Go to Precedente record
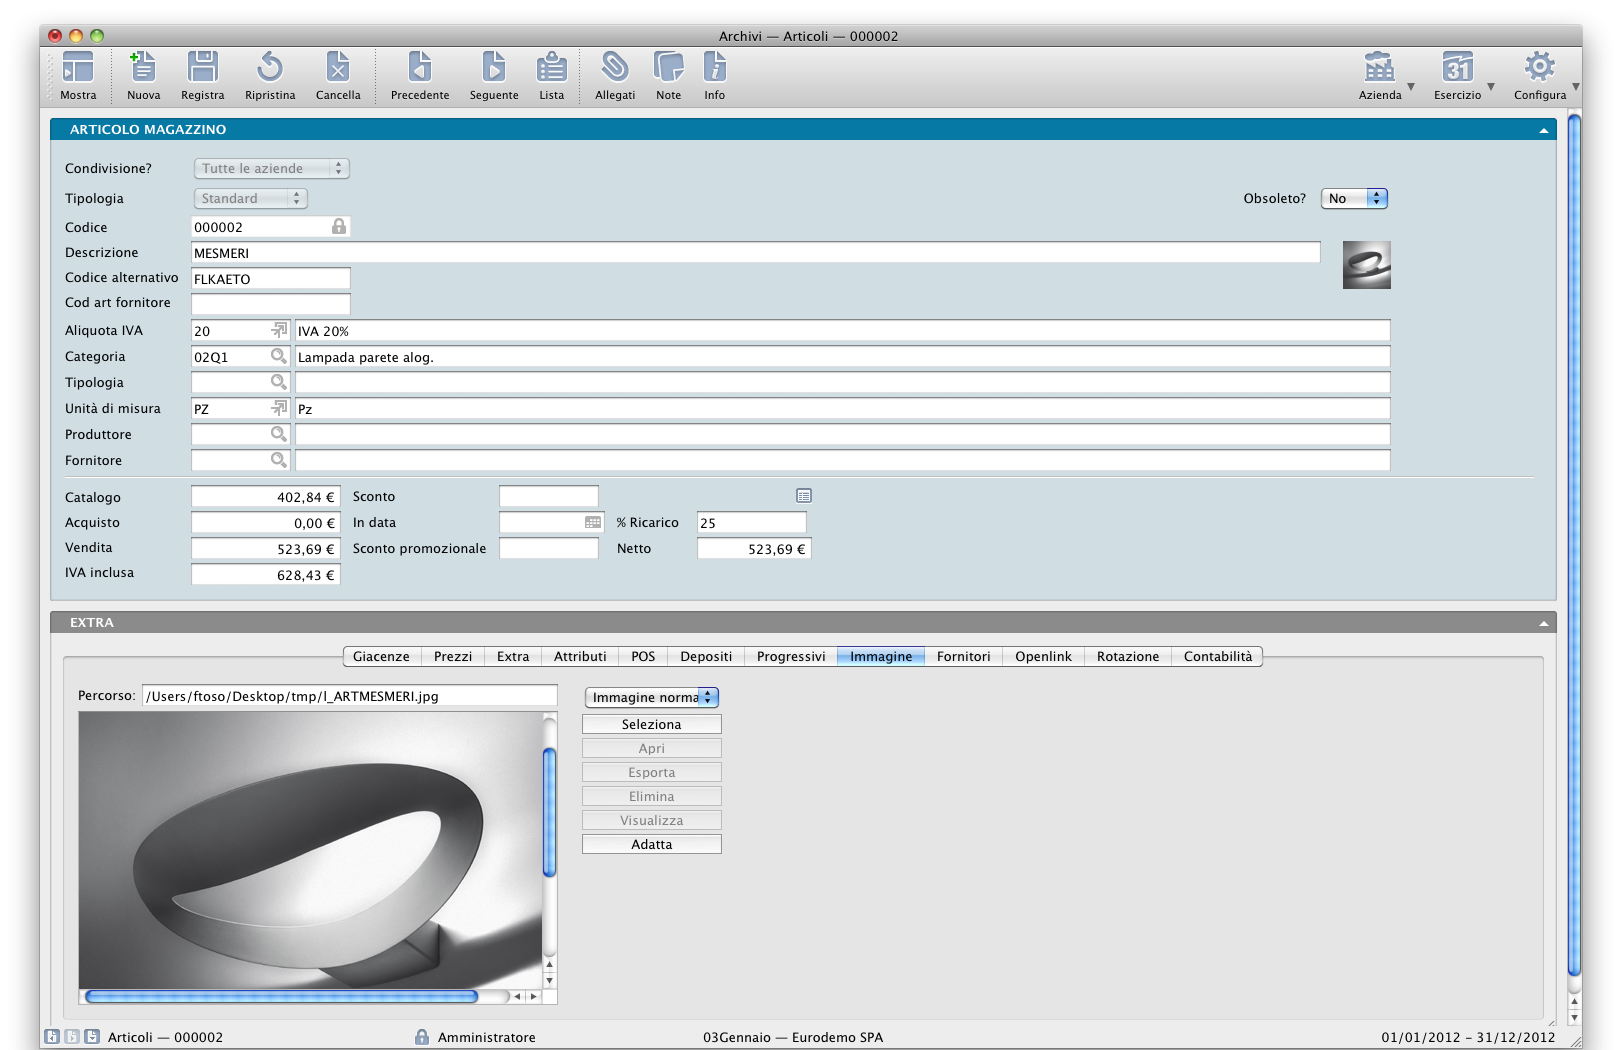The image size is (1622, 1050). point(420,68)
